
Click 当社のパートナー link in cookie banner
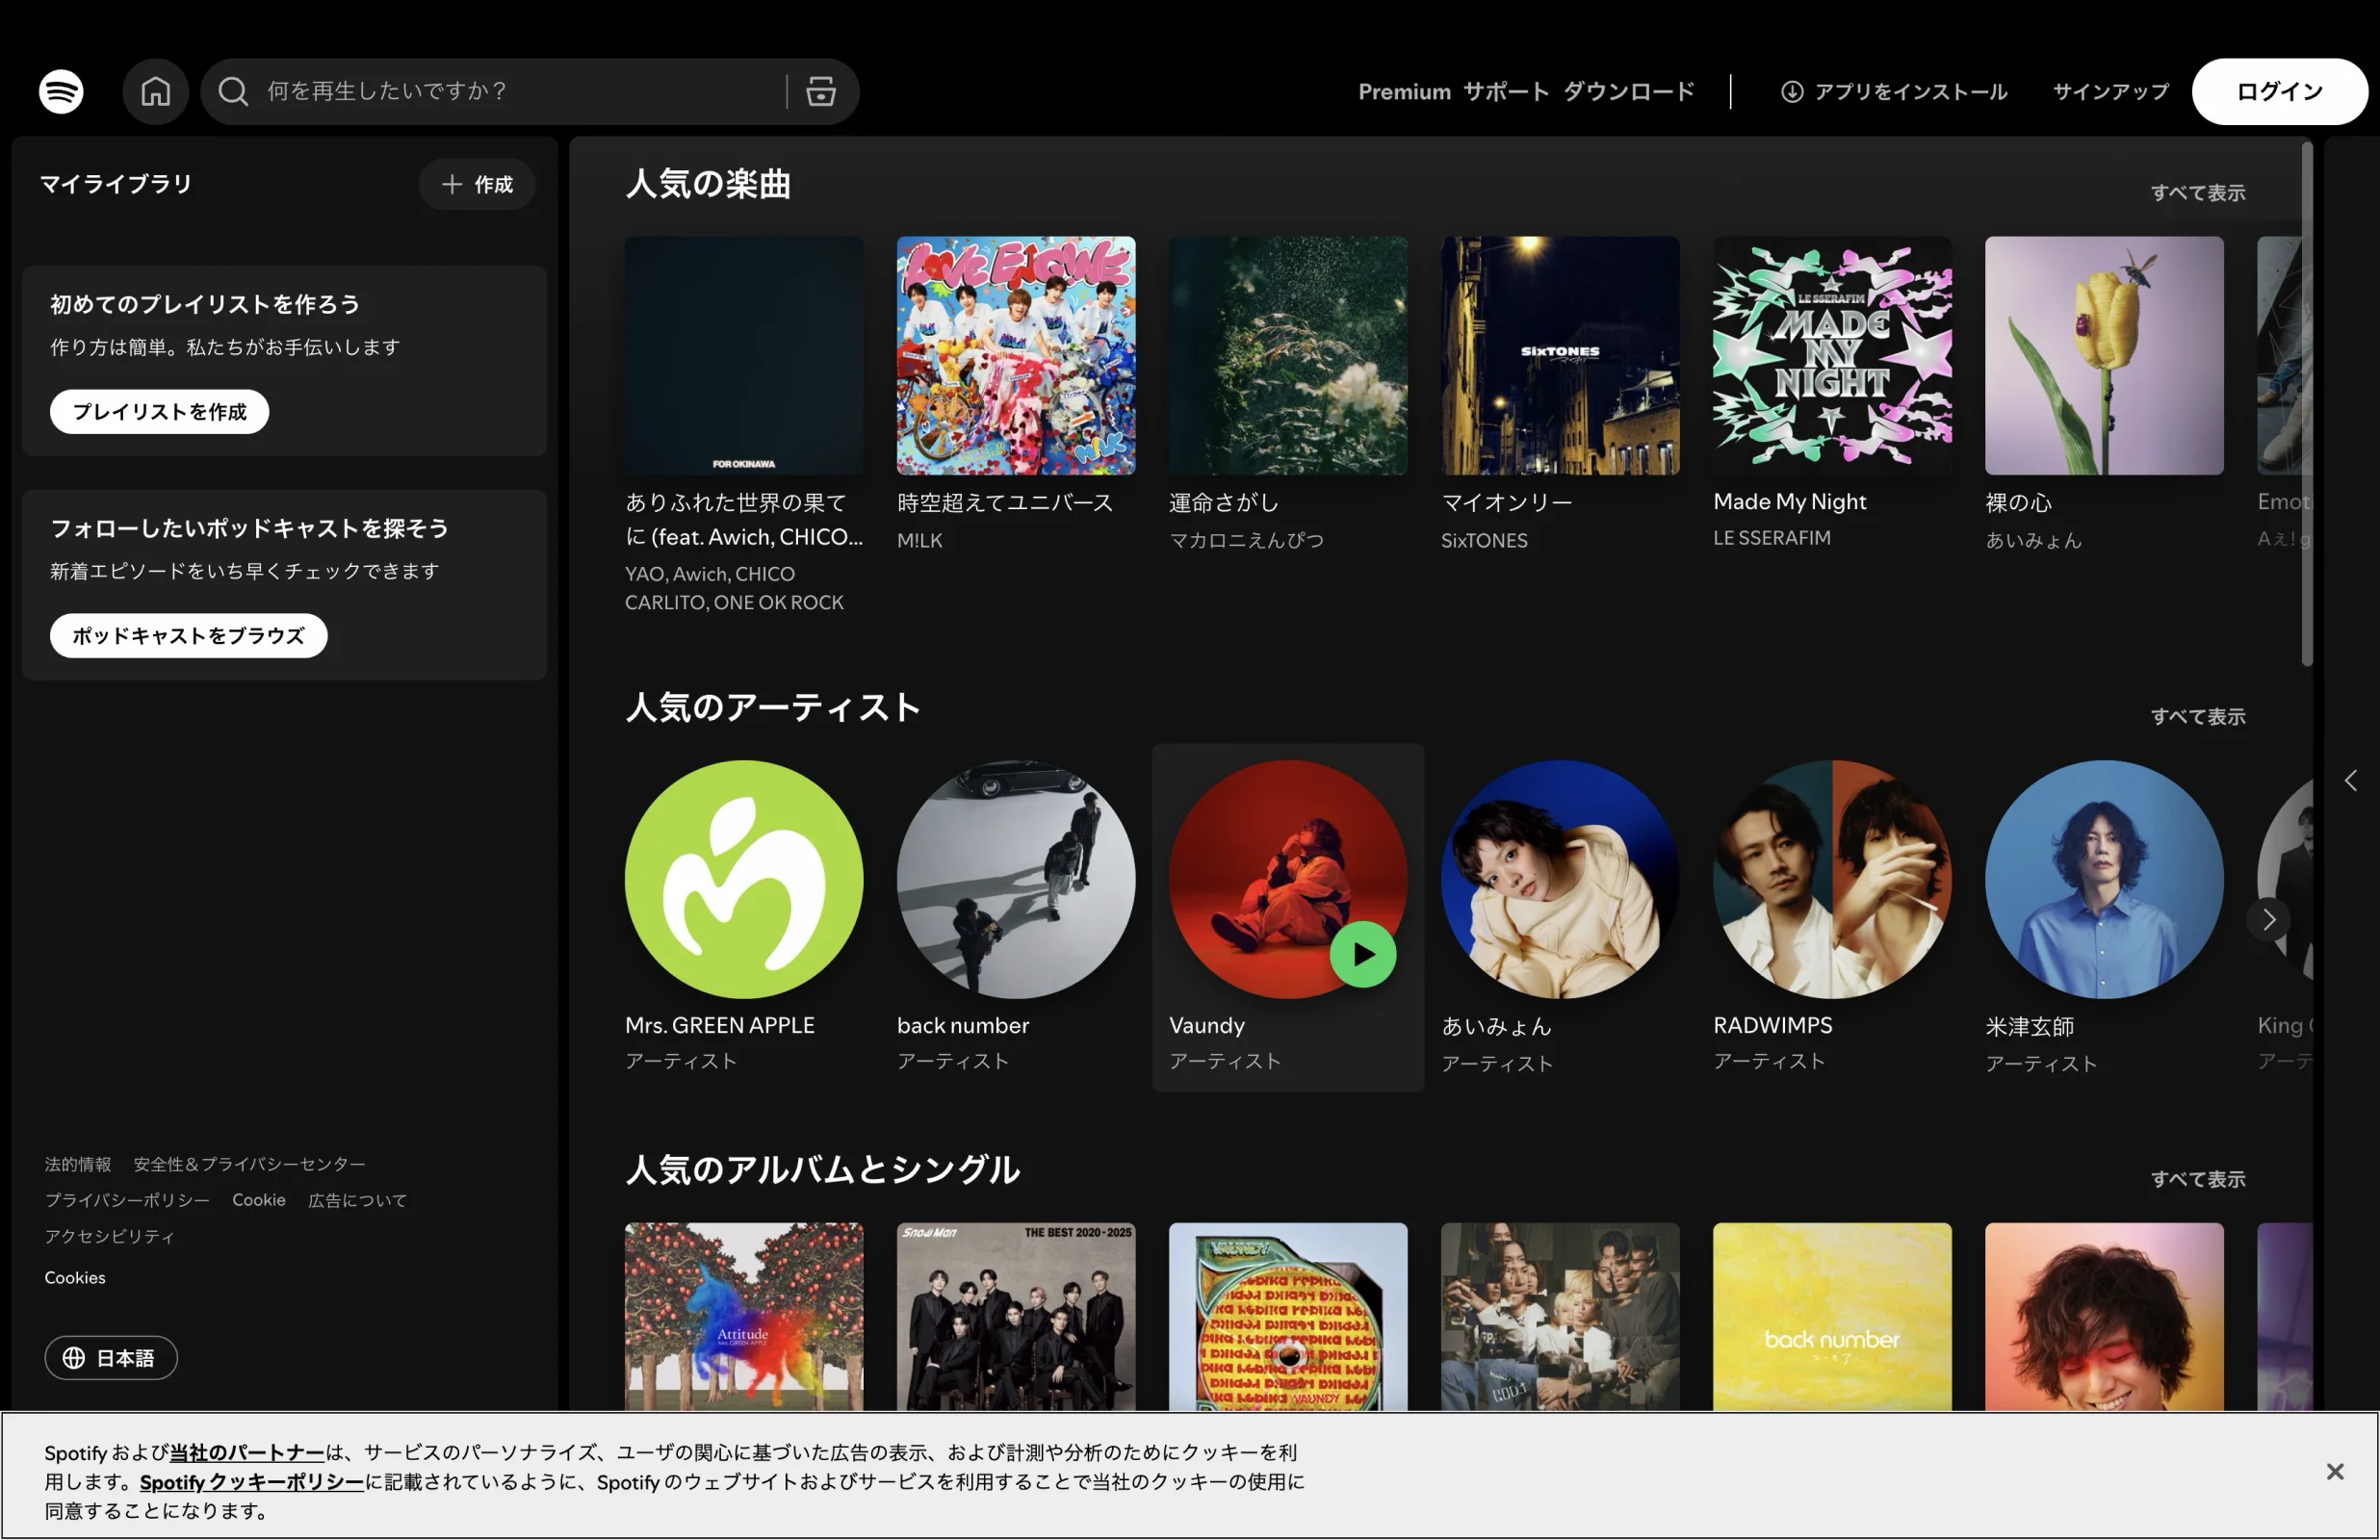coord(247,1452)
